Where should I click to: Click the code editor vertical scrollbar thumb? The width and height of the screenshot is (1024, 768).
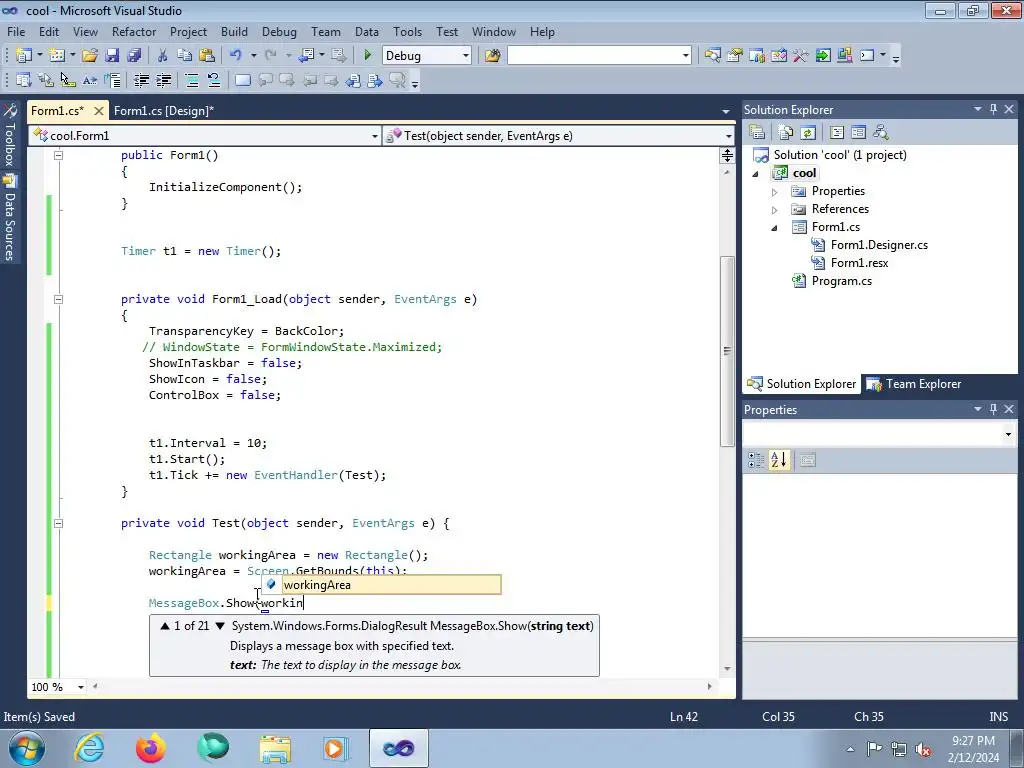[727, 351]
